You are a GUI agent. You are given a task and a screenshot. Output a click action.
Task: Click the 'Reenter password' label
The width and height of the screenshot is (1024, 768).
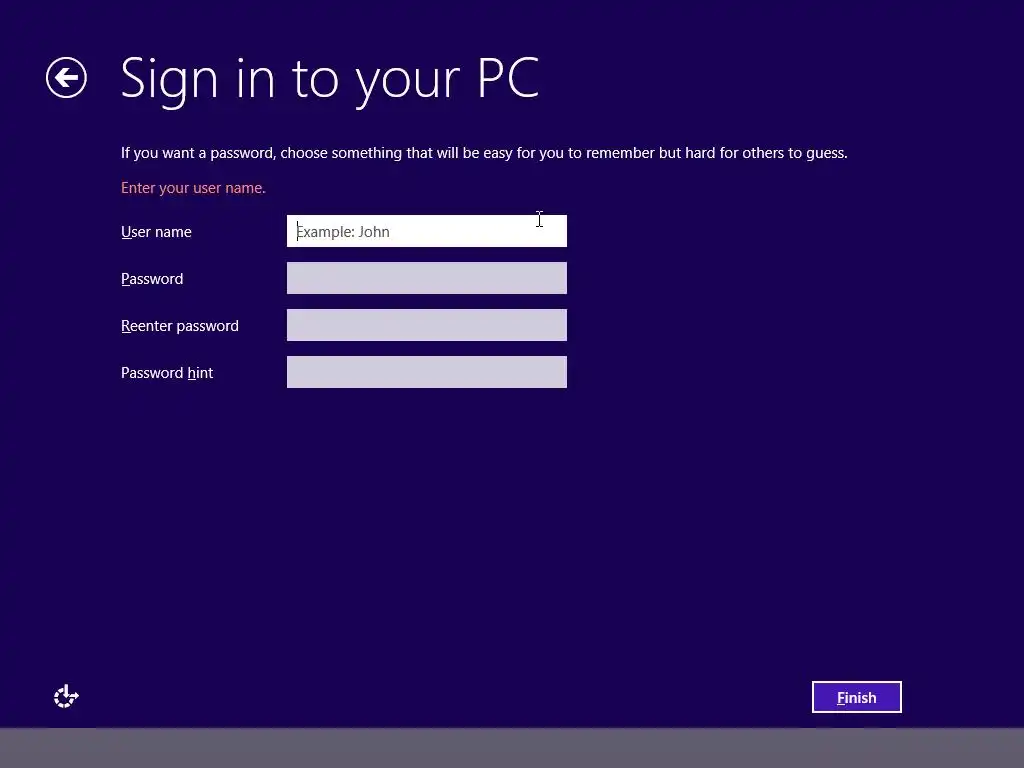point(180,326)
